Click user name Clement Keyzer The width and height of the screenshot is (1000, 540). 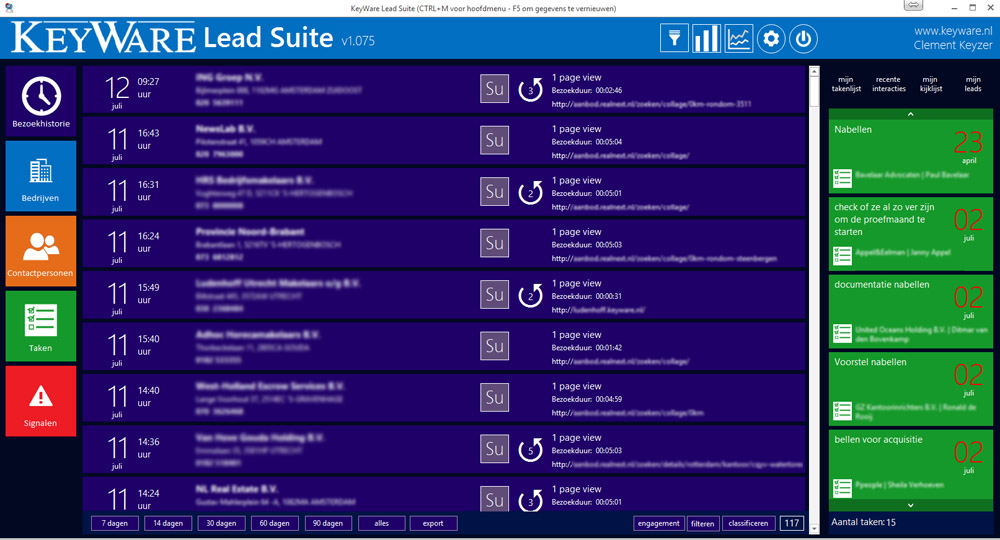click(953, 45)
